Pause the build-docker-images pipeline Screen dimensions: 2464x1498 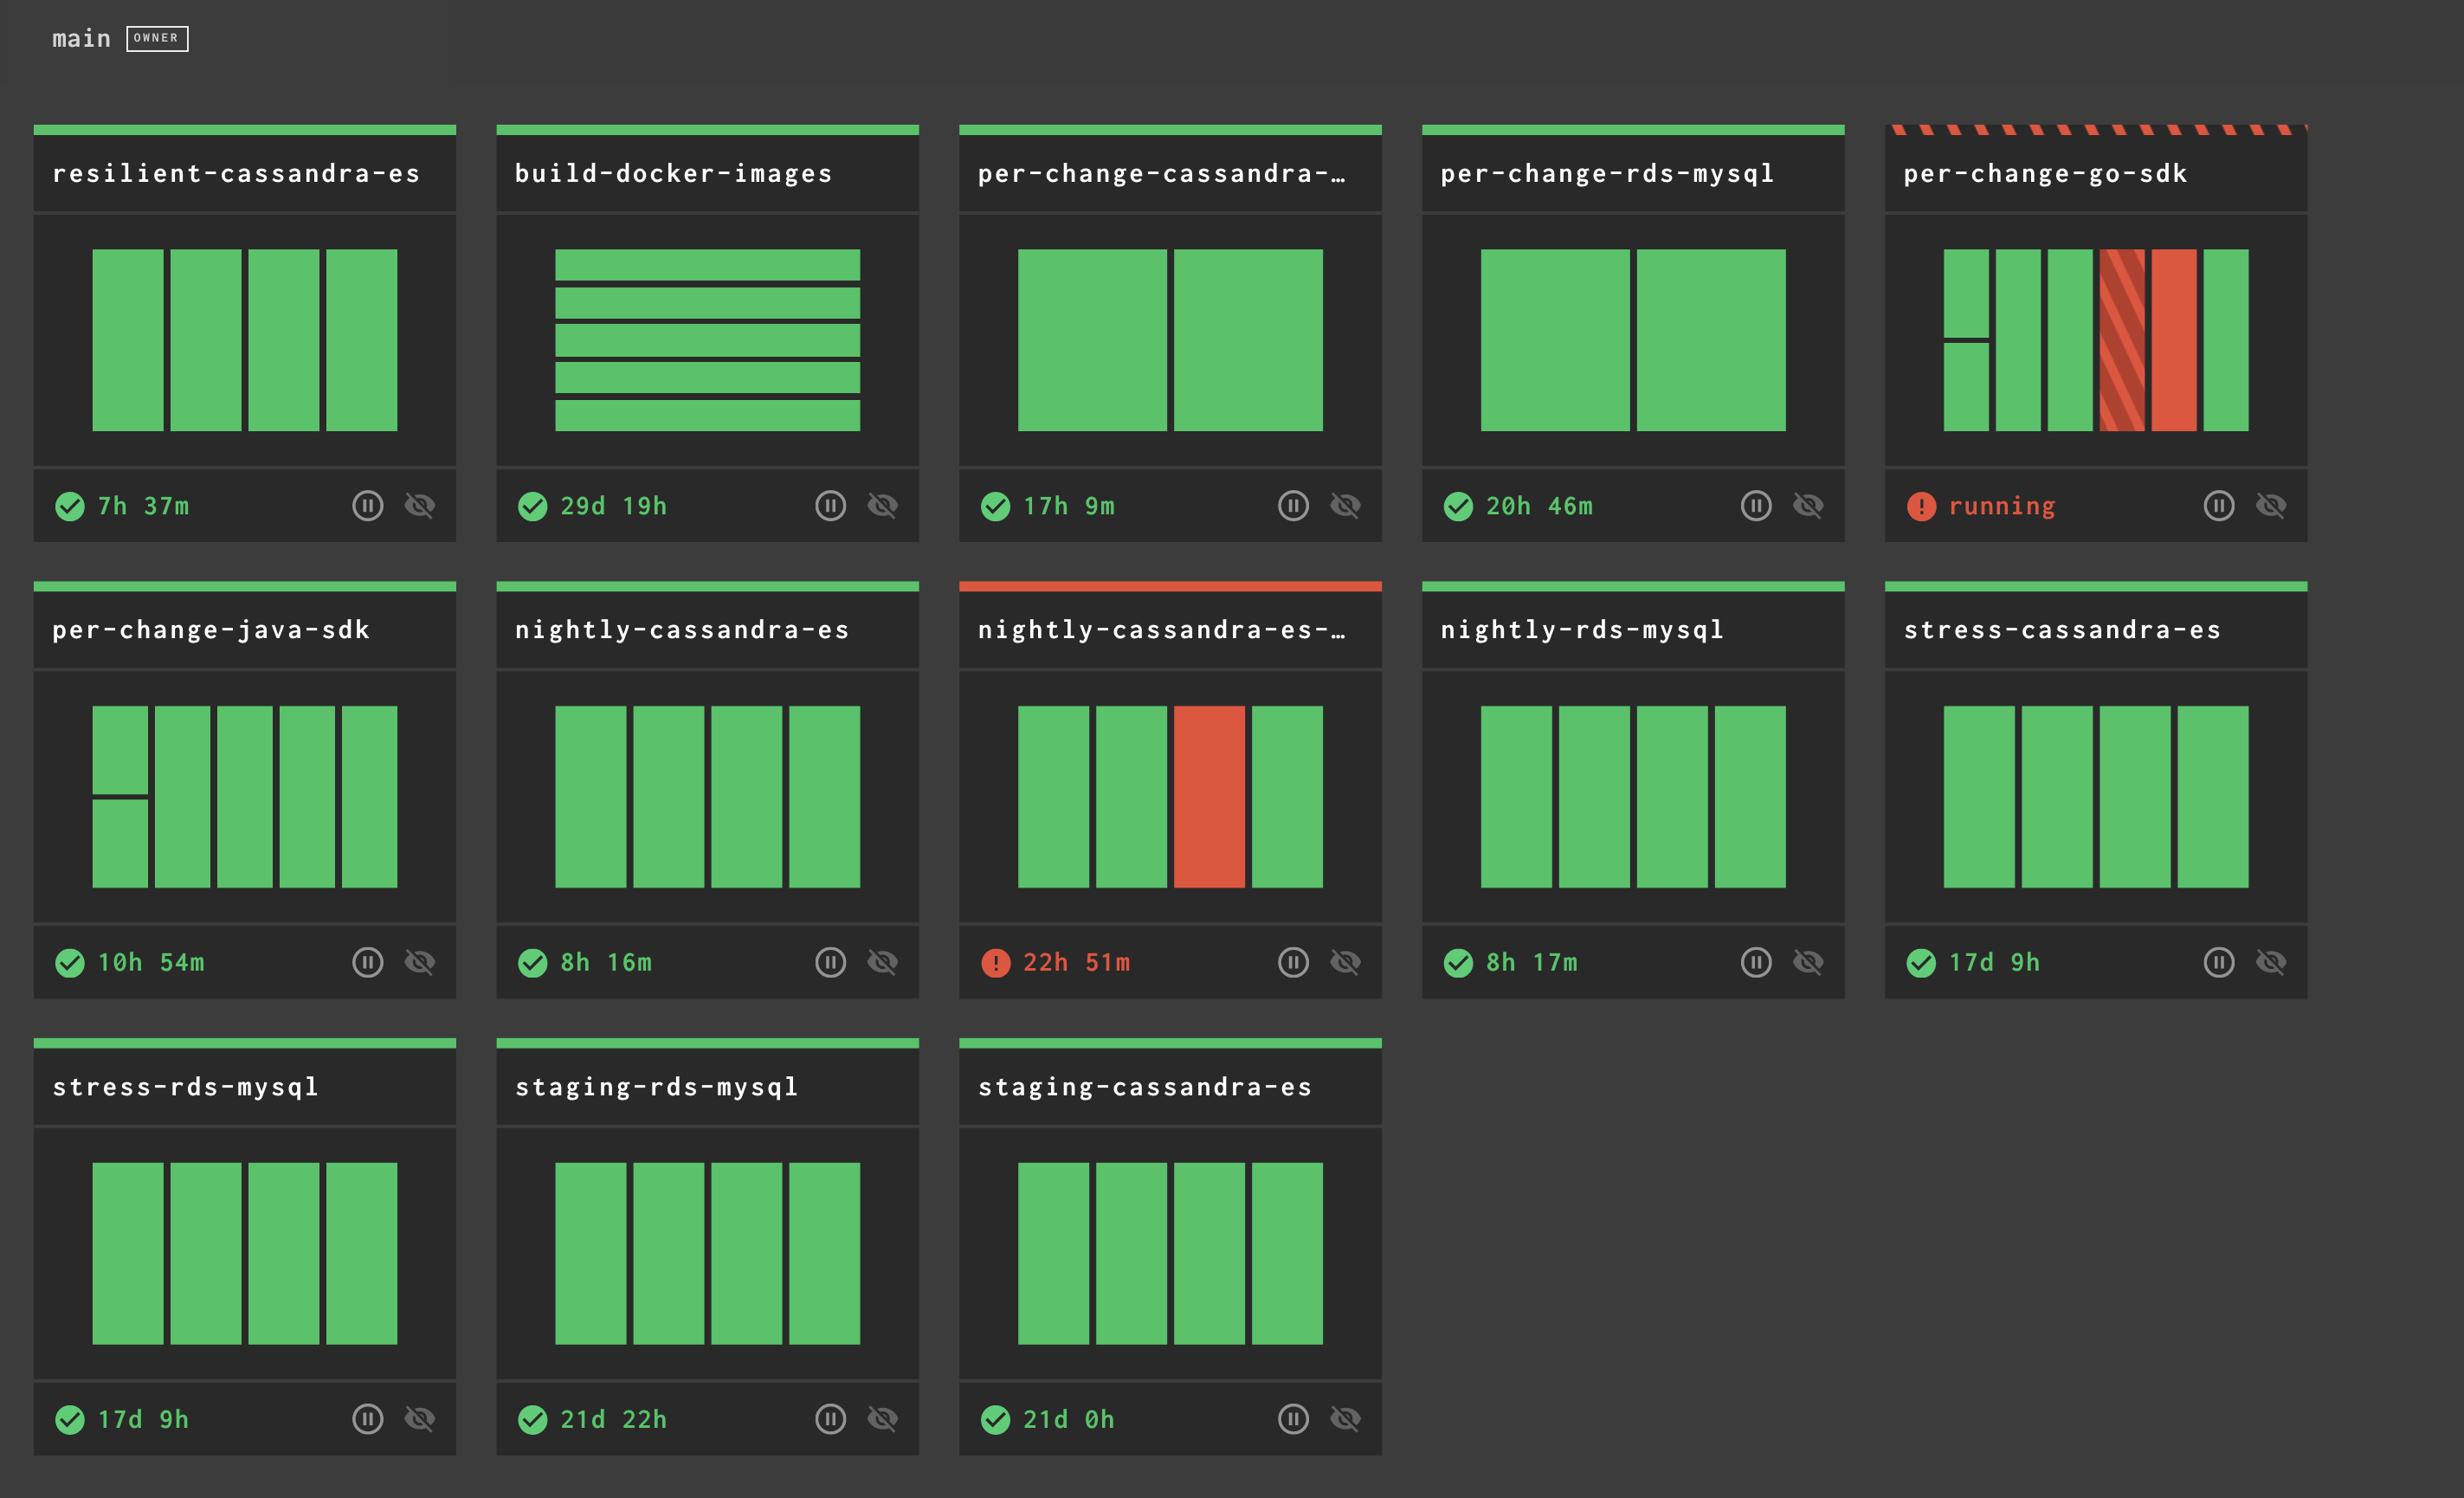(x=830, y=506)
